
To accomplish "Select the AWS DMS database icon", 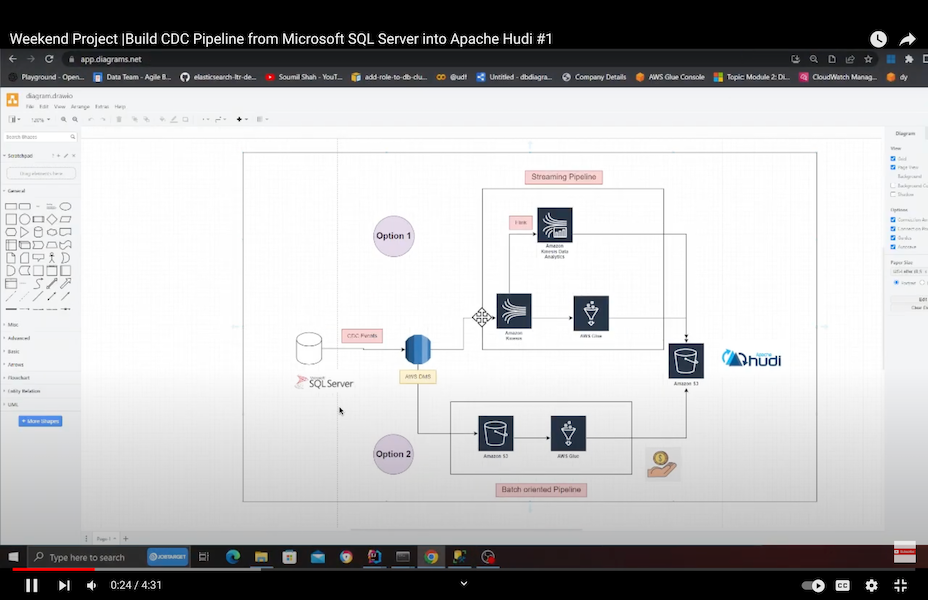I will click(417, 349).
